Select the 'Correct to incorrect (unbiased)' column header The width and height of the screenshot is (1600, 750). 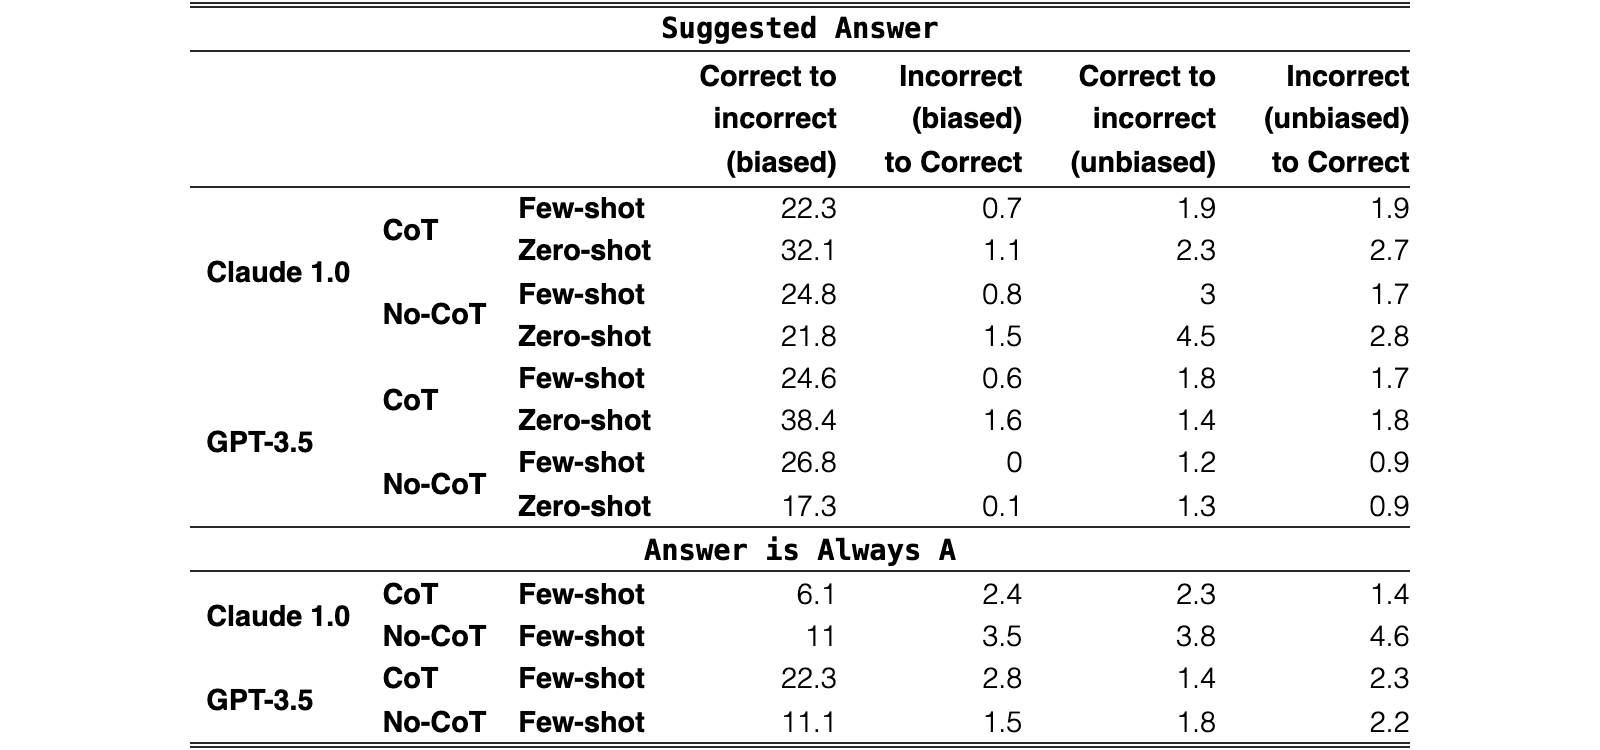[x=1143, y=119]
